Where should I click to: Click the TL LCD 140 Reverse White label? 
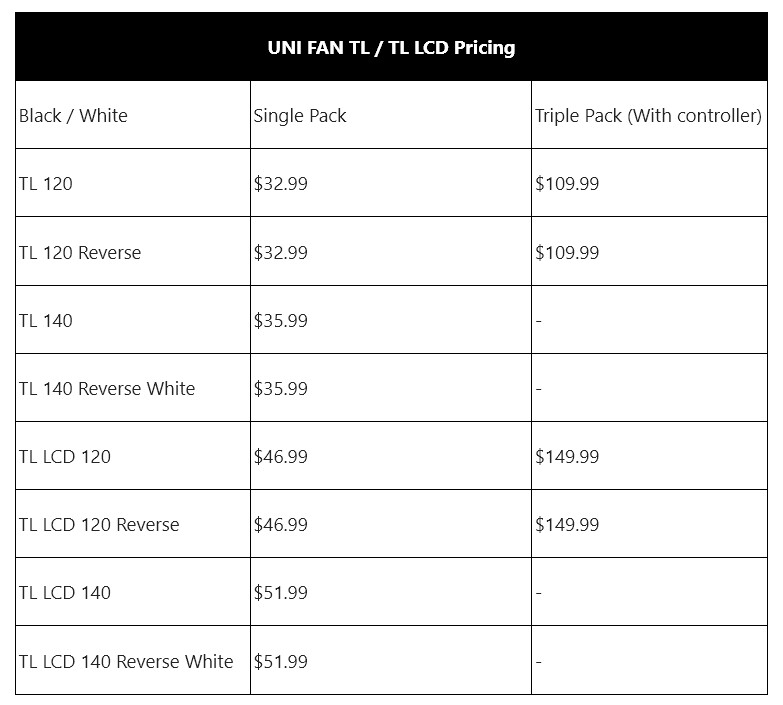[x=126, y=661]
